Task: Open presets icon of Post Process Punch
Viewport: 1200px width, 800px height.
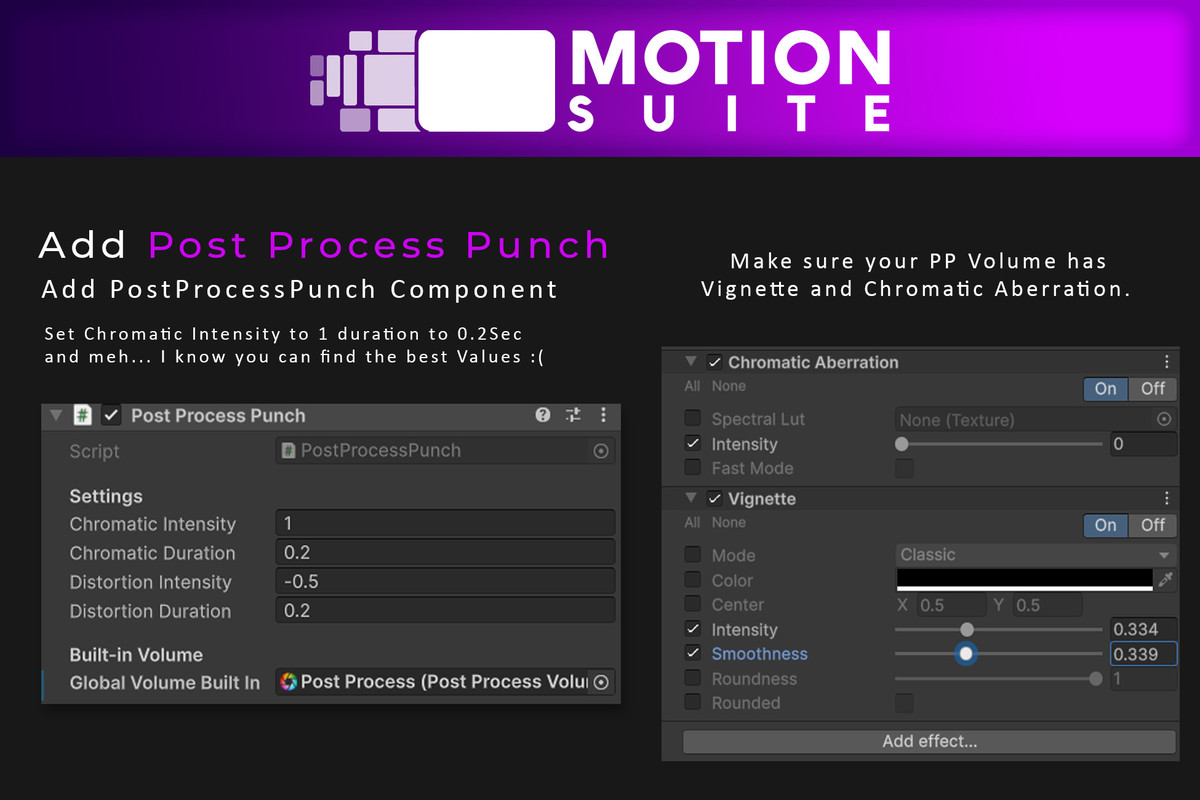Action: (x=573, y=415)
